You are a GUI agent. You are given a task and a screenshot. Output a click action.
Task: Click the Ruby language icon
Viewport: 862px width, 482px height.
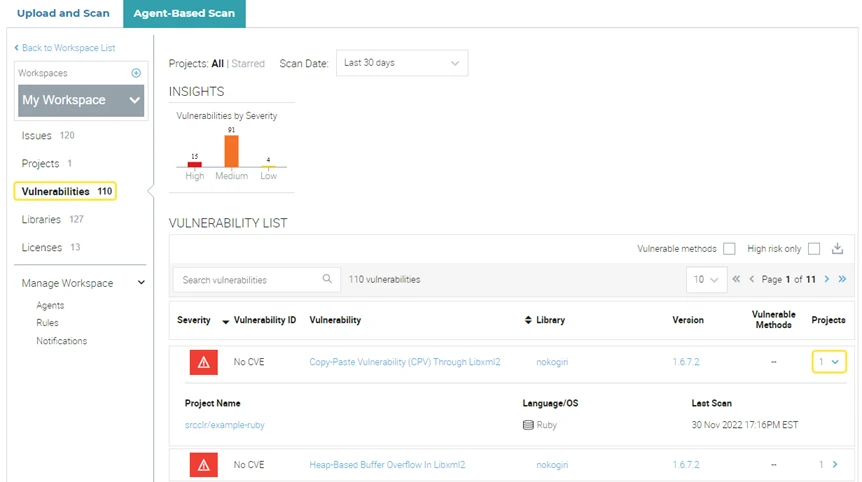point(528,425)
